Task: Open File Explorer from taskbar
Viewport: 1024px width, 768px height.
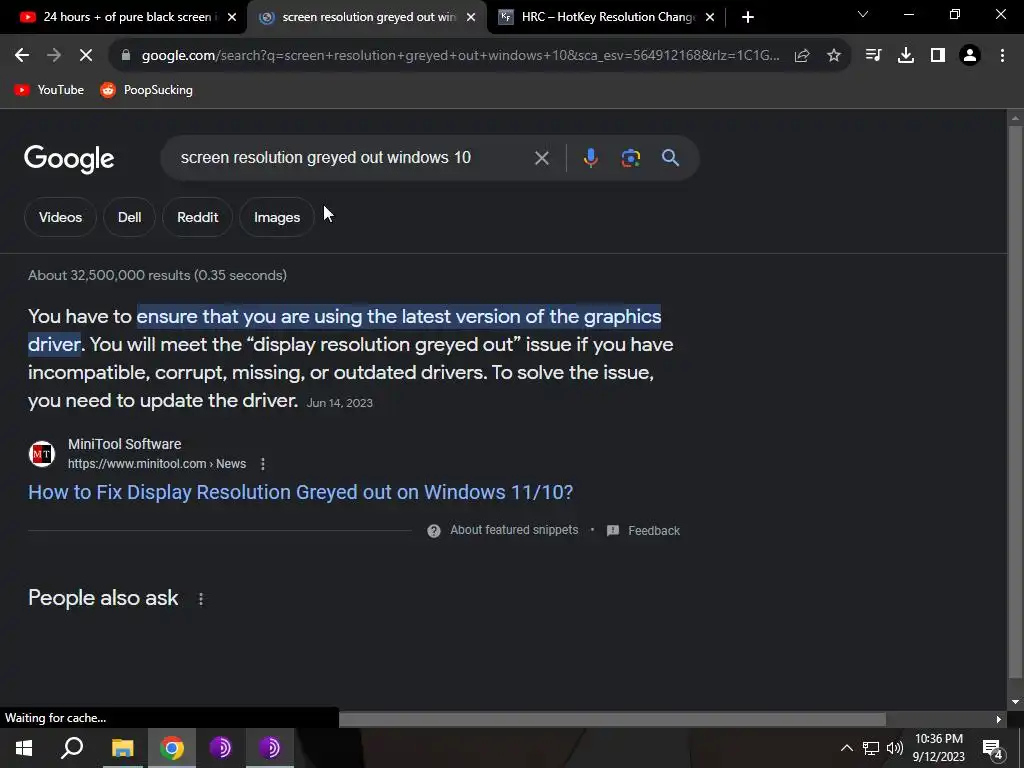Action: [x=122, y=748]
